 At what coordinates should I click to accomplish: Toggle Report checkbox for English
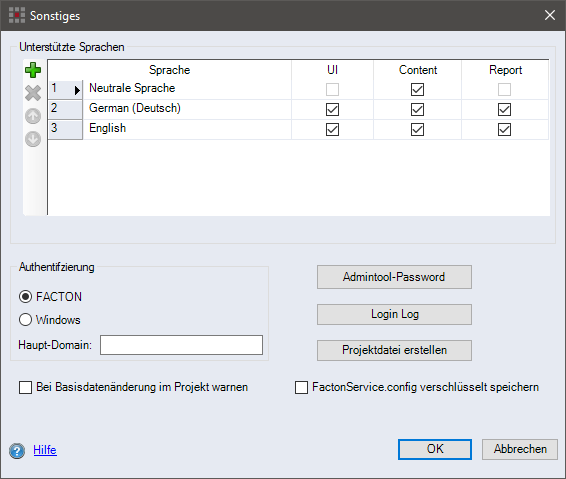tap(504, 129)
